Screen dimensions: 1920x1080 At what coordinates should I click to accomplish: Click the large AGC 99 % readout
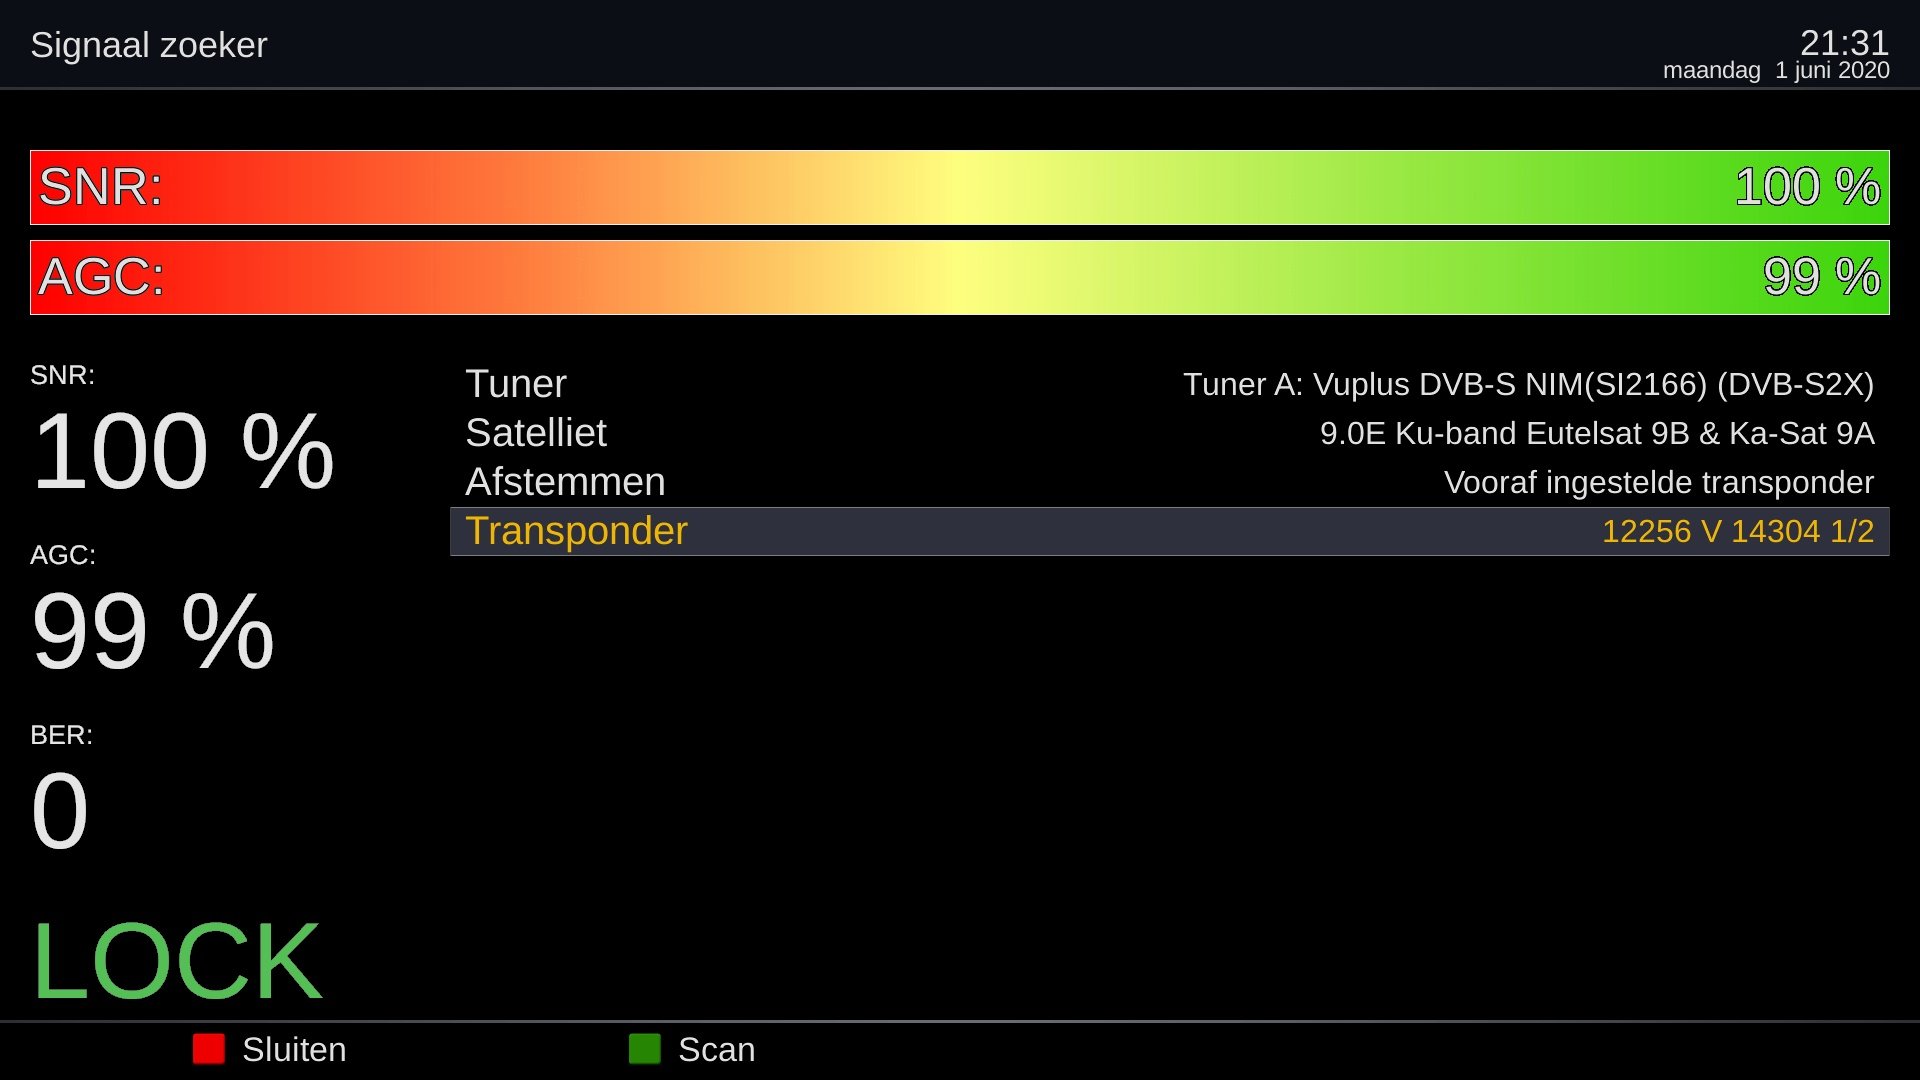pyautogui.click(x=153, y=632)
